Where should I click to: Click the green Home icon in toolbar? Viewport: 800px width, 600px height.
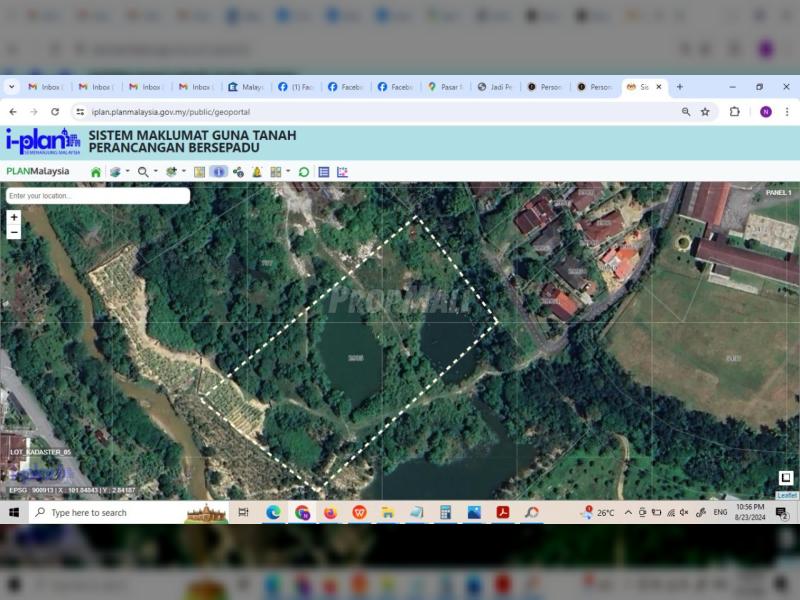click(96, 172)
